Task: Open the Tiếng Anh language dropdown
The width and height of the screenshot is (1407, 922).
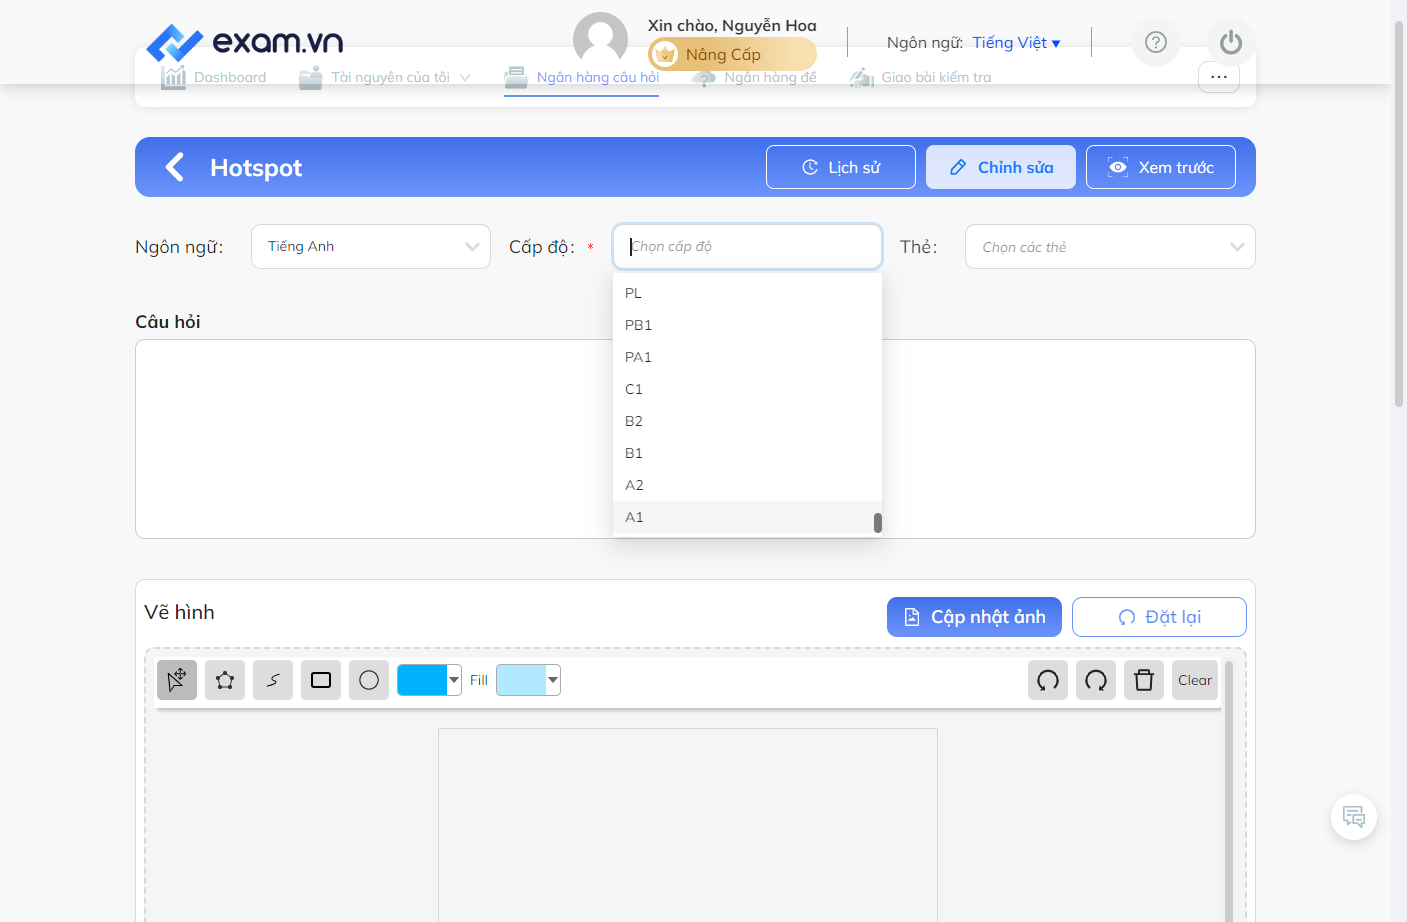Action: point(371,247)
